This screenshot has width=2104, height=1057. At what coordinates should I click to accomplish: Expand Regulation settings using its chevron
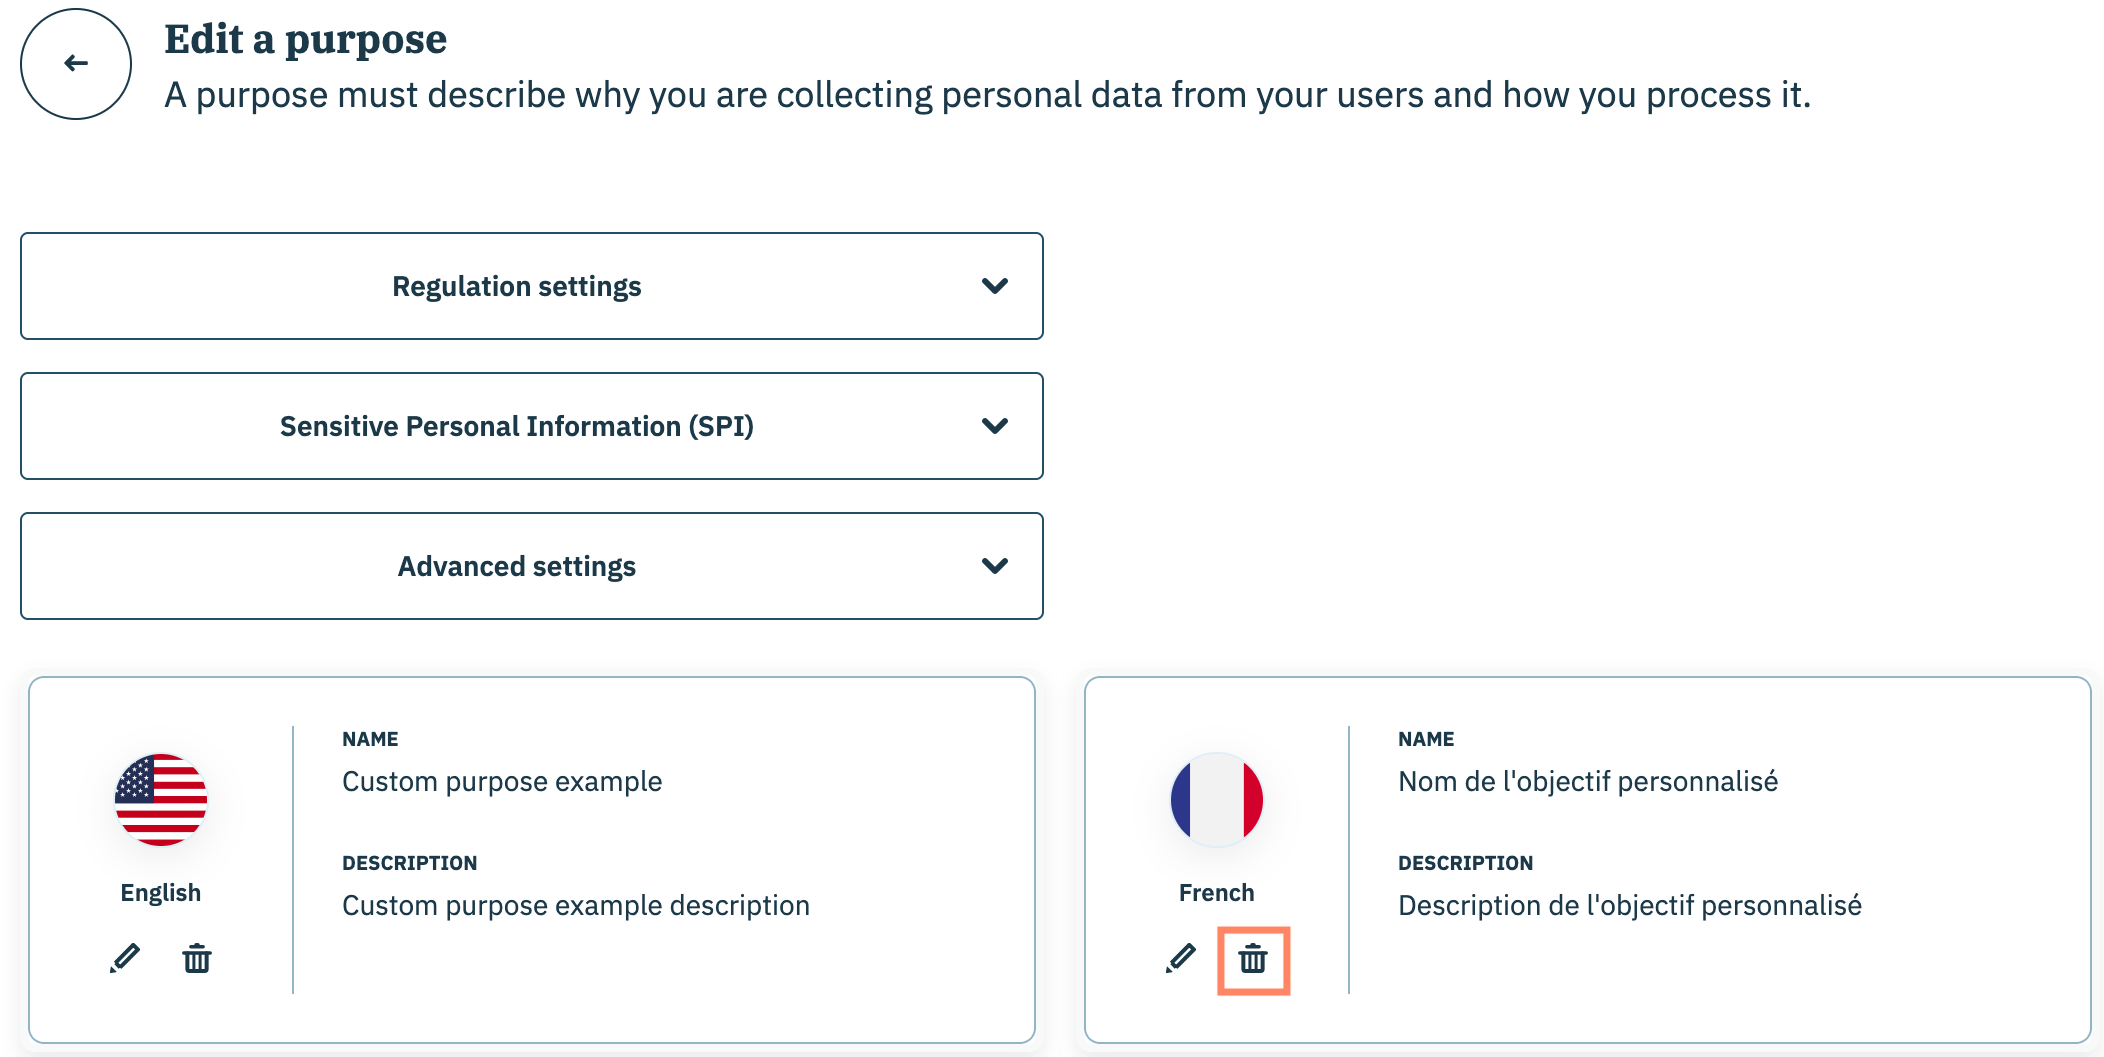coord(995,286)
